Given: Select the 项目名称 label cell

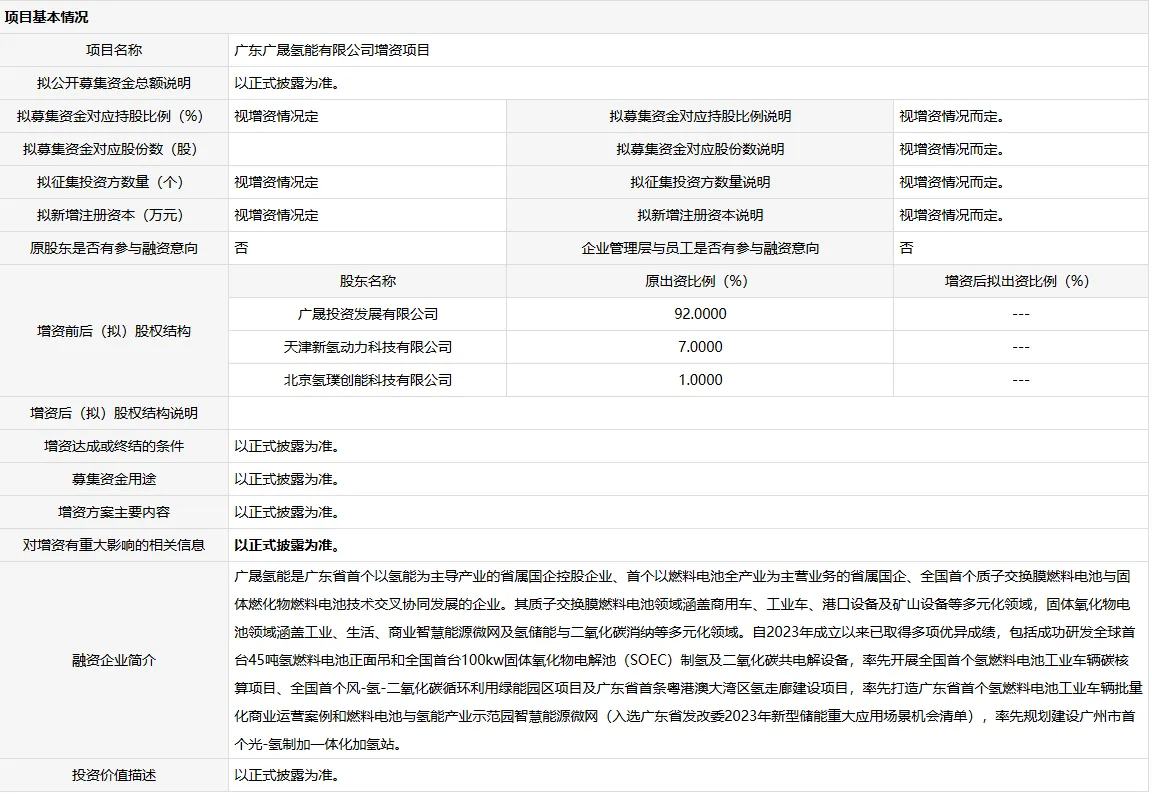Looking at the screenshot, I should pos(114,50).
